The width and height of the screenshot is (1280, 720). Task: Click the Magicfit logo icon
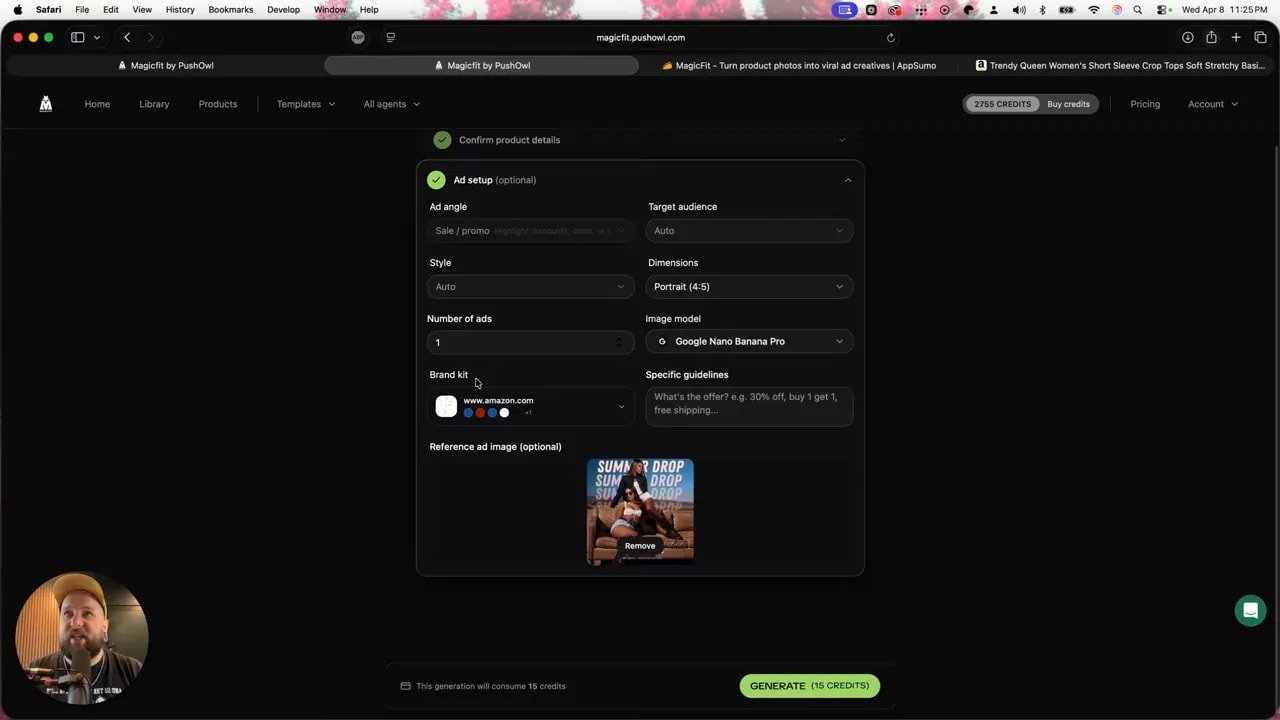click(46, 104)
